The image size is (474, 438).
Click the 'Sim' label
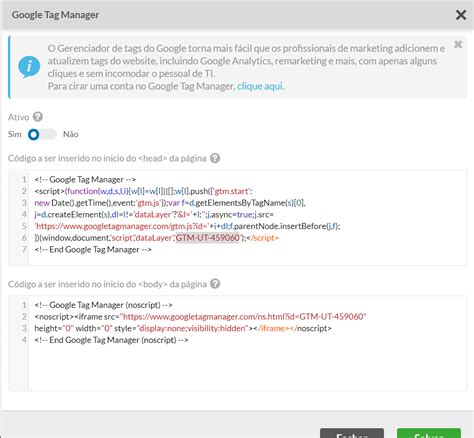[15, 134]
